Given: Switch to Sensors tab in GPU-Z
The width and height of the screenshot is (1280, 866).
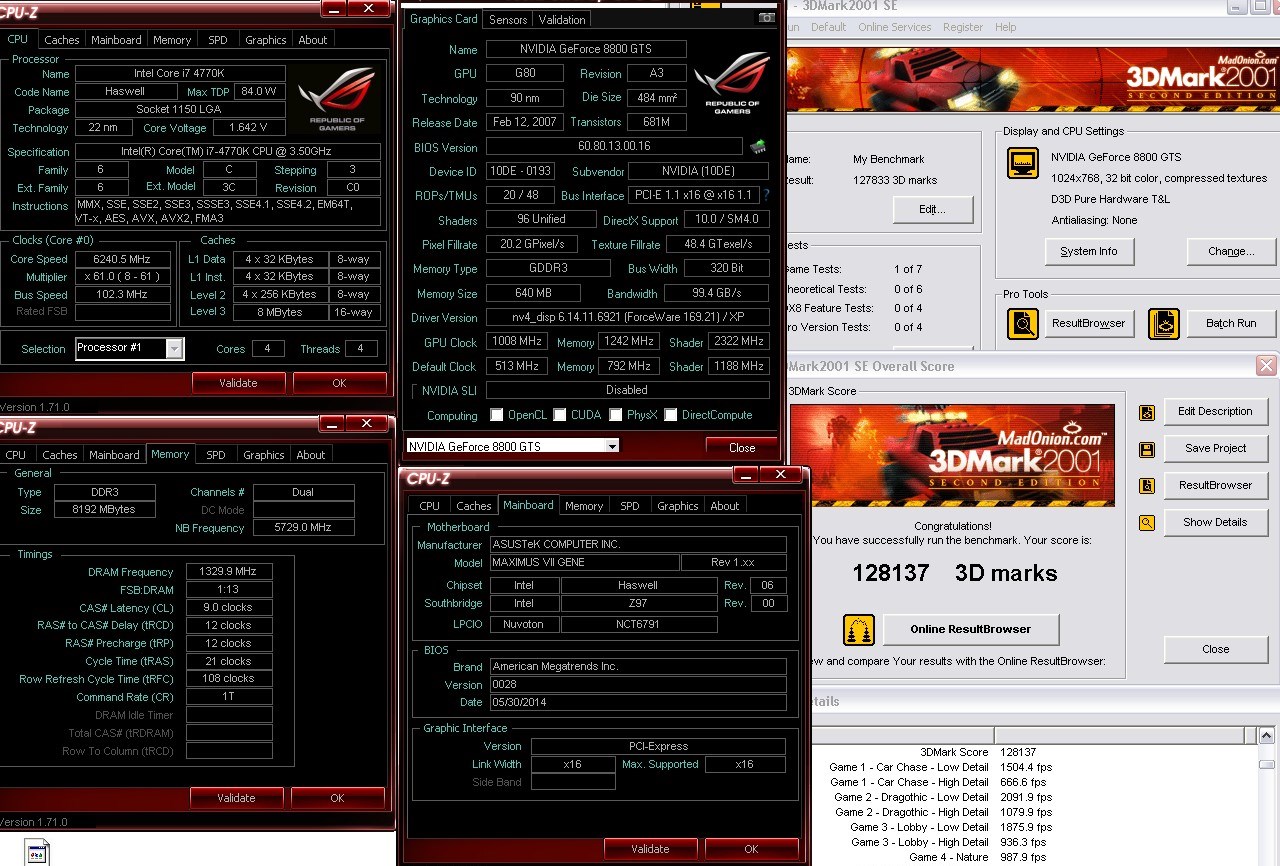Looking at the screenshot, I should pyautogui.click(x=508, y=19).
